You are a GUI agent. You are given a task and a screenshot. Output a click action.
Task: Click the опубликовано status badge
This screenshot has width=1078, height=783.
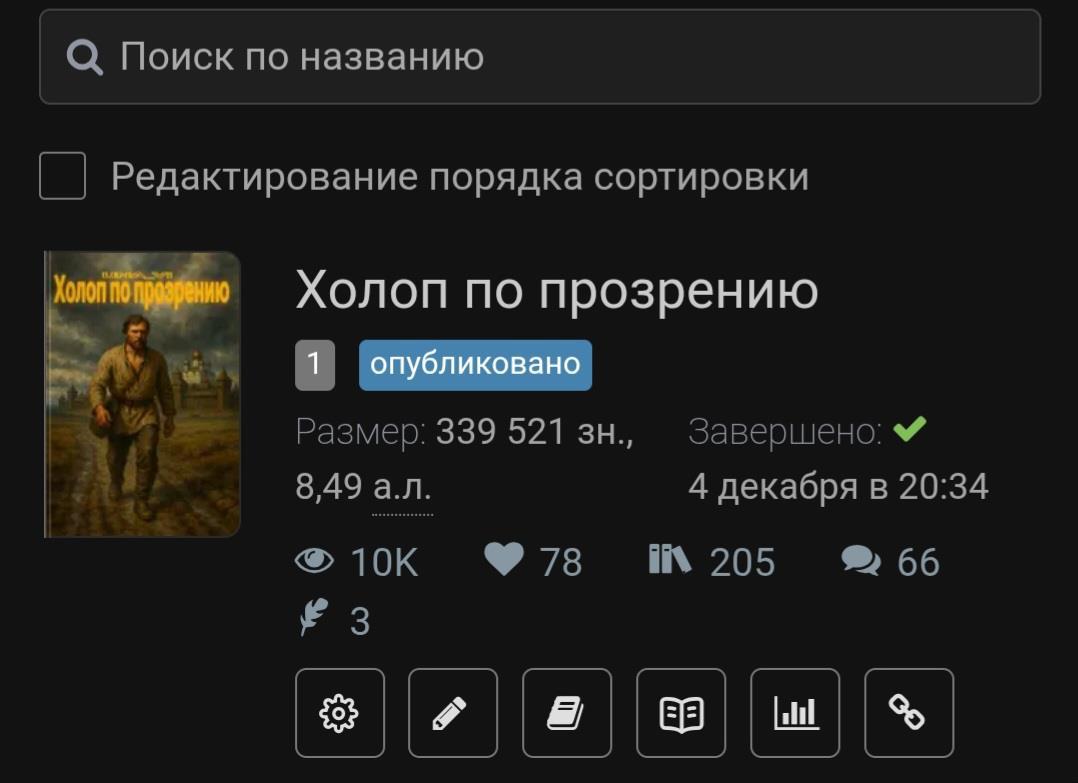(475, 365)
